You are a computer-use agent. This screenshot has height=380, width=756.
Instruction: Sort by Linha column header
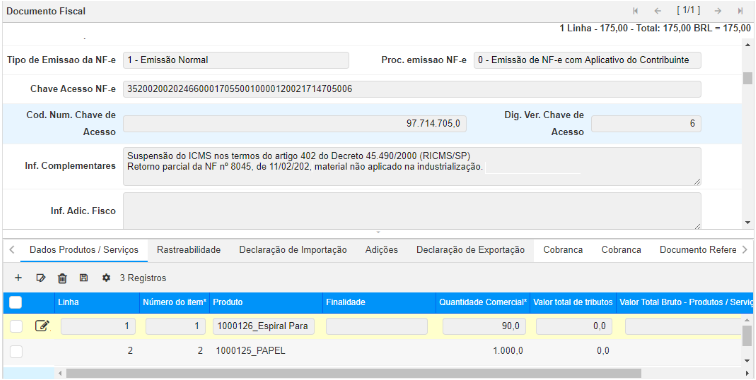[97, 302]
